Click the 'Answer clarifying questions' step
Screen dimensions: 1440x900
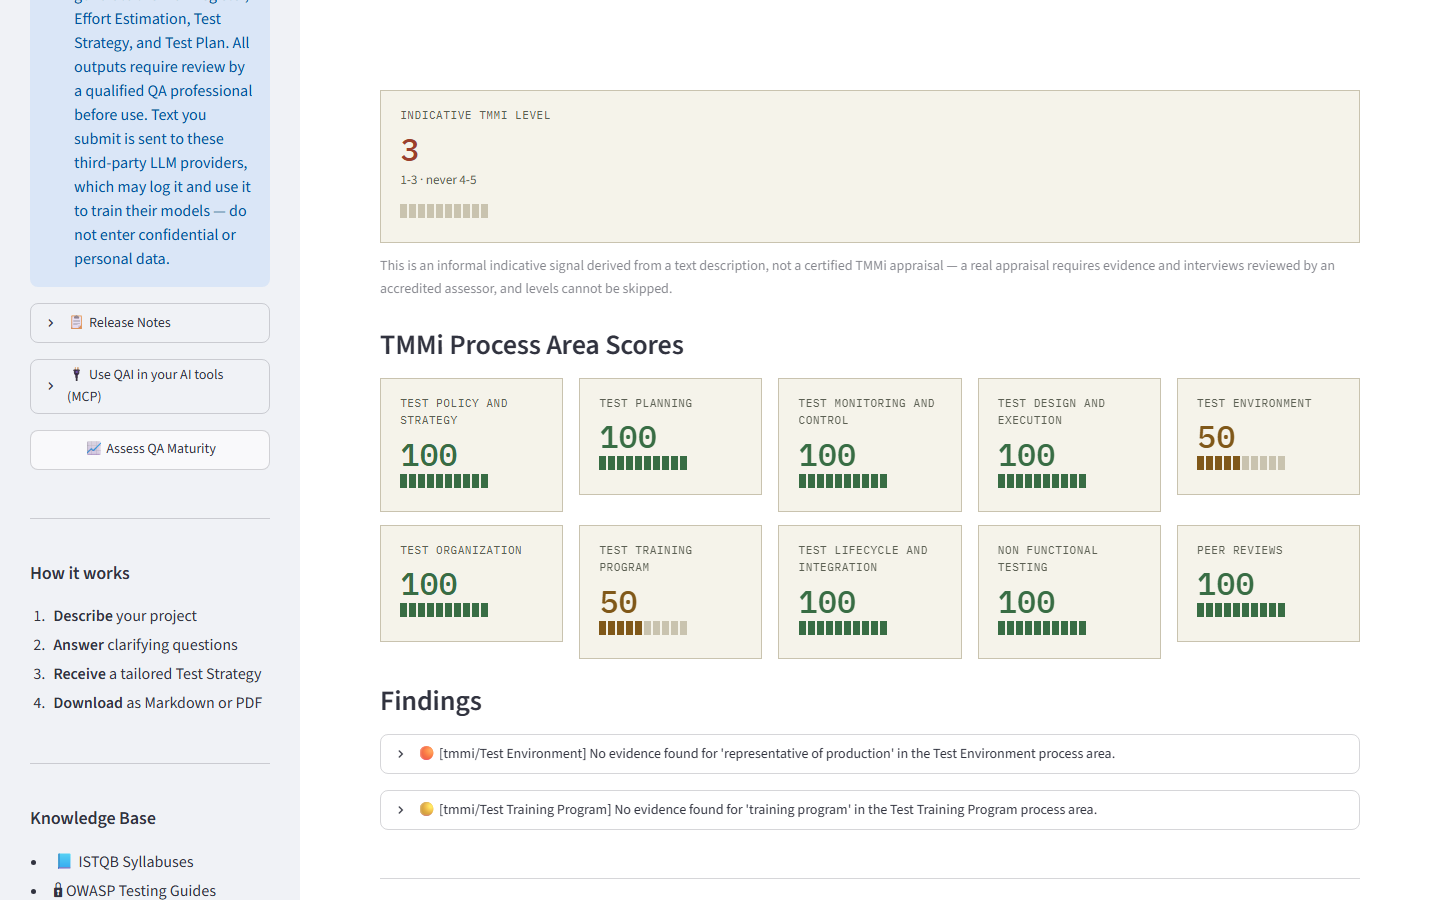[145, 645]
